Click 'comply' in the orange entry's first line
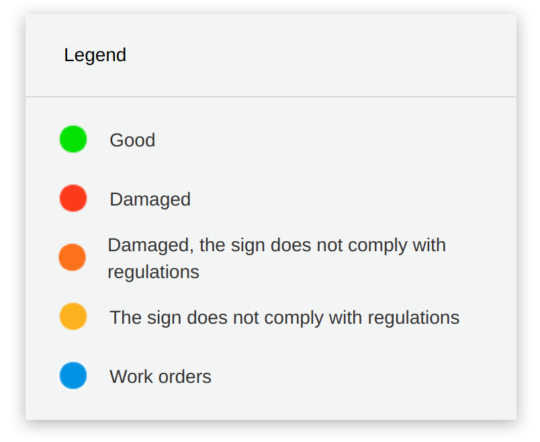Viewport: 540px width, 442px height. [x=377, y=246]
